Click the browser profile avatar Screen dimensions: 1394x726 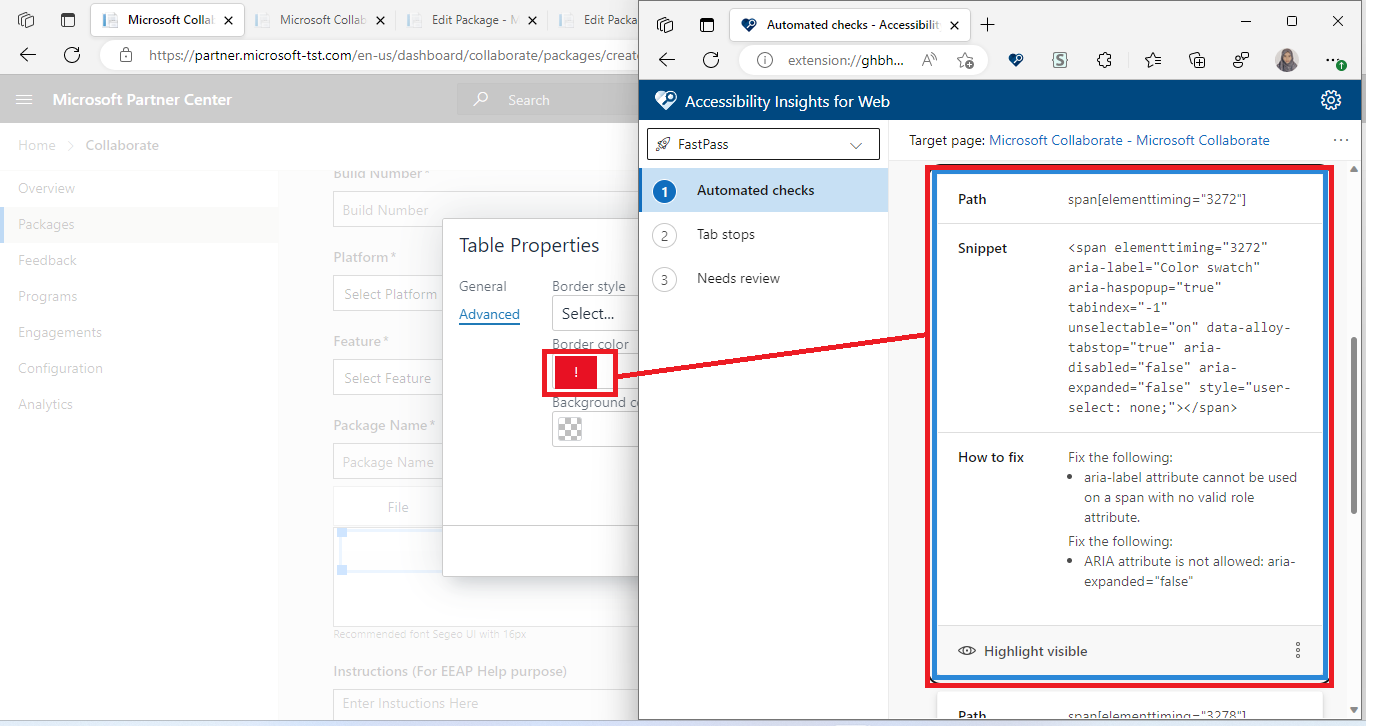coord(1287,60)
